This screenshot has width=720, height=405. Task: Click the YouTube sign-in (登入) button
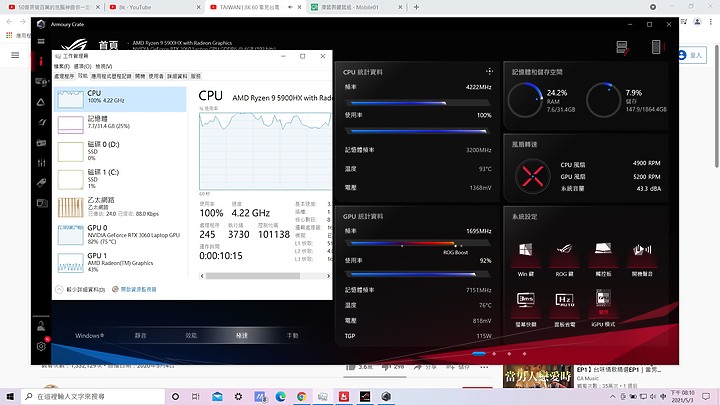pyautogui.click(x=691, y=55)
